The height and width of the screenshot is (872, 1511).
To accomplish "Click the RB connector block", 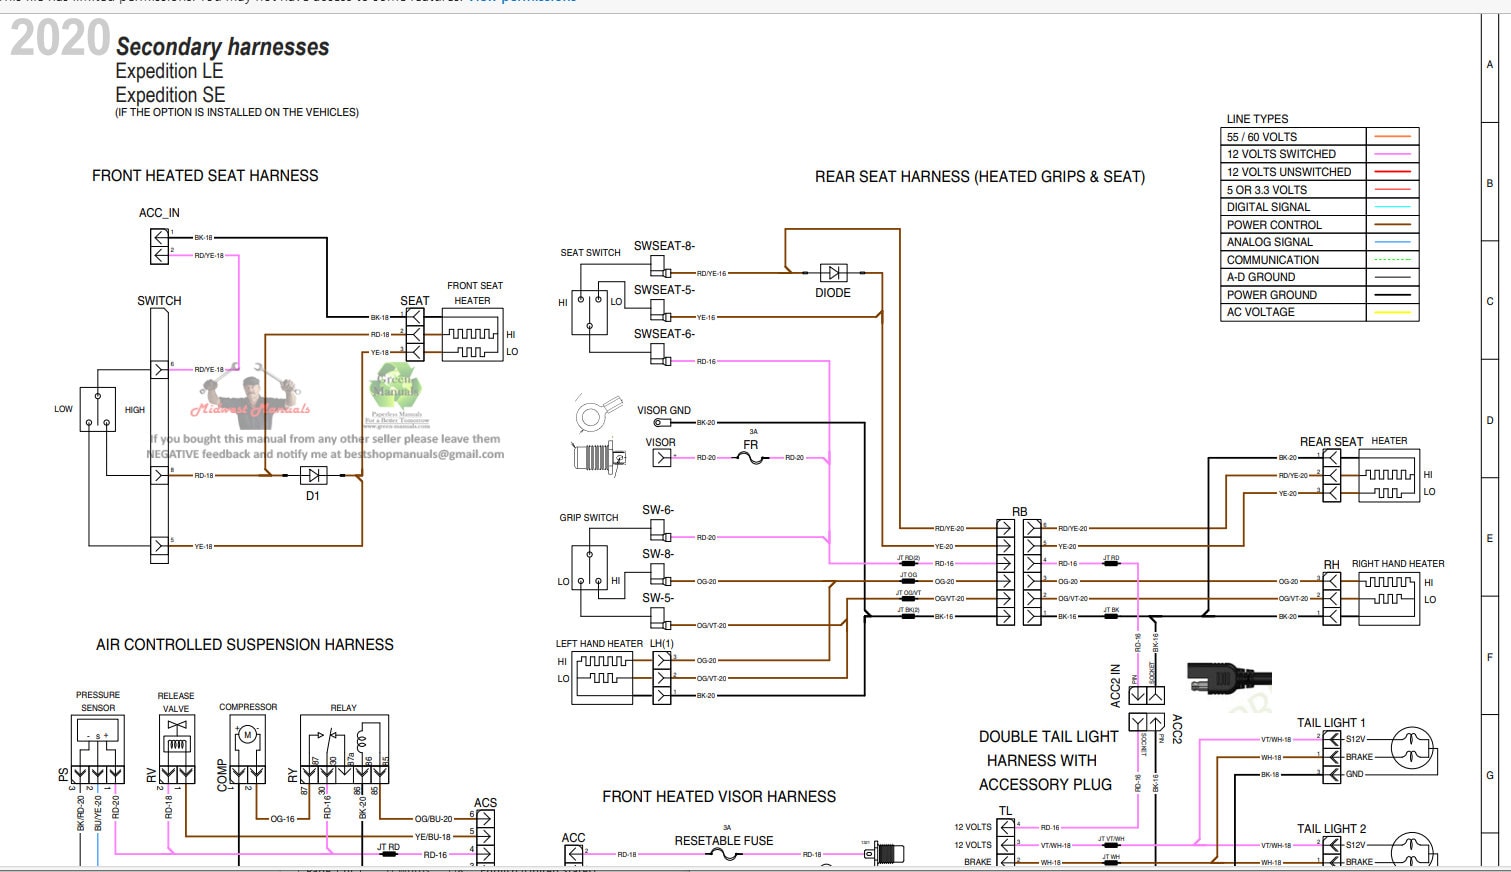I will tap(1020, 572).
